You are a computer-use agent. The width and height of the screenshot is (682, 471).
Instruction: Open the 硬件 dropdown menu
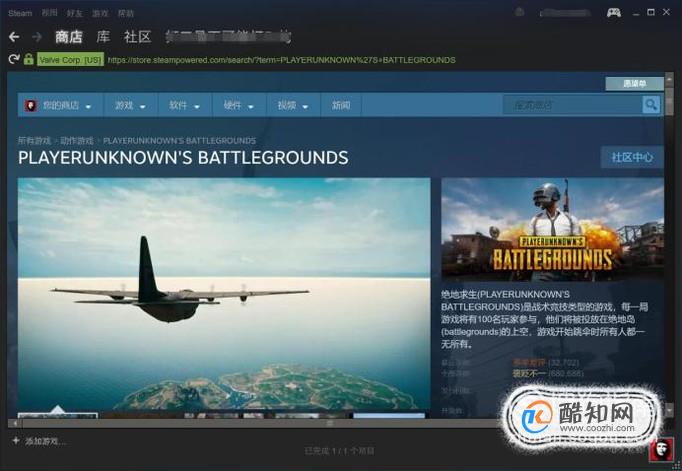pos(238,105)
